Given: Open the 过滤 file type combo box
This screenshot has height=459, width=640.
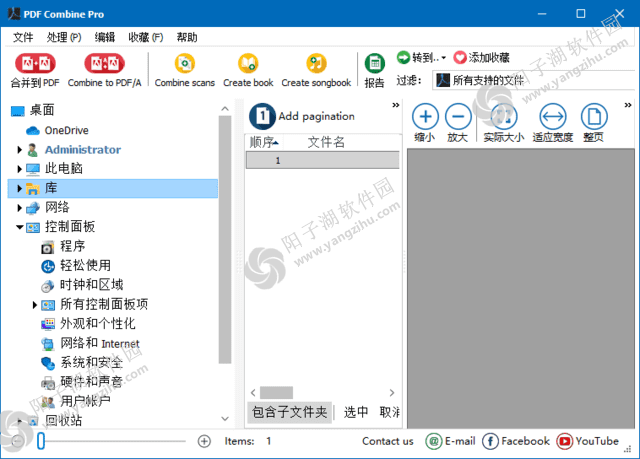Looking at the screenshot, I should [x=534, y=80].
